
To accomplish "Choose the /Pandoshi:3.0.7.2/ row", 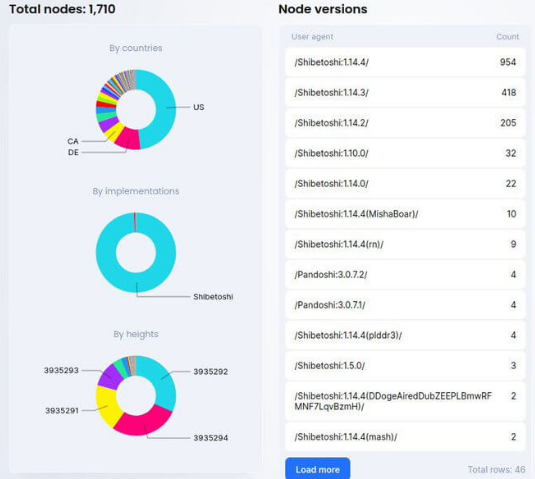I will click(x=405, y=275).
